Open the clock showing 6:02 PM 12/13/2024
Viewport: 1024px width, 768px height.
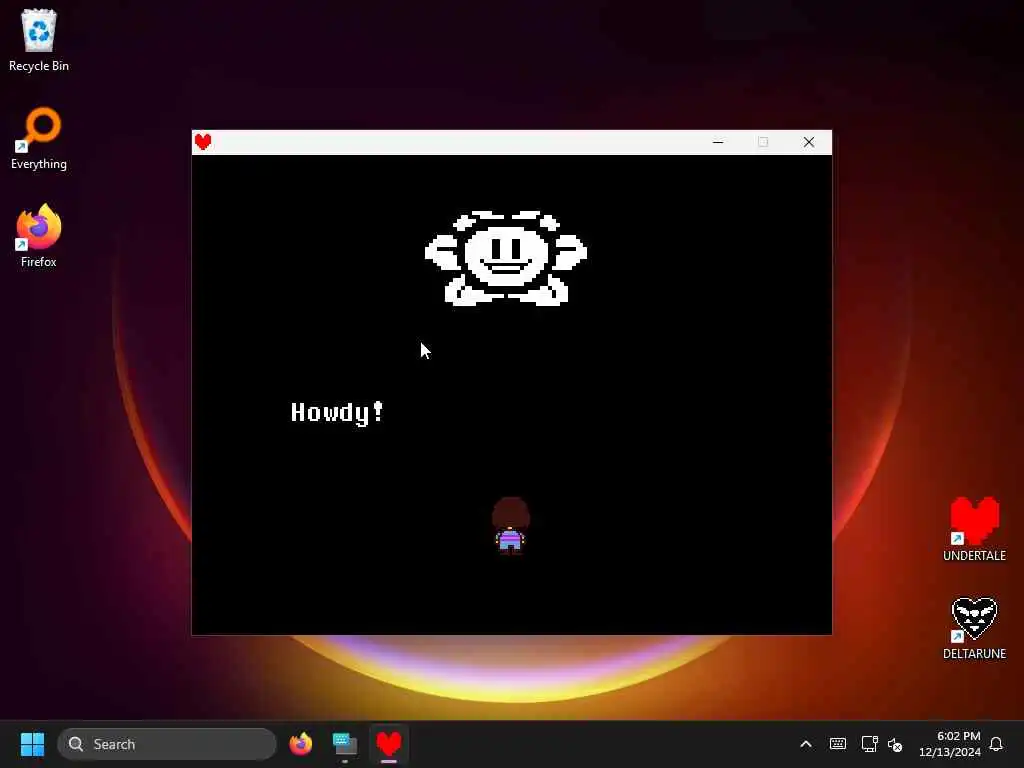pyautogui.click(x=950, y=744)
